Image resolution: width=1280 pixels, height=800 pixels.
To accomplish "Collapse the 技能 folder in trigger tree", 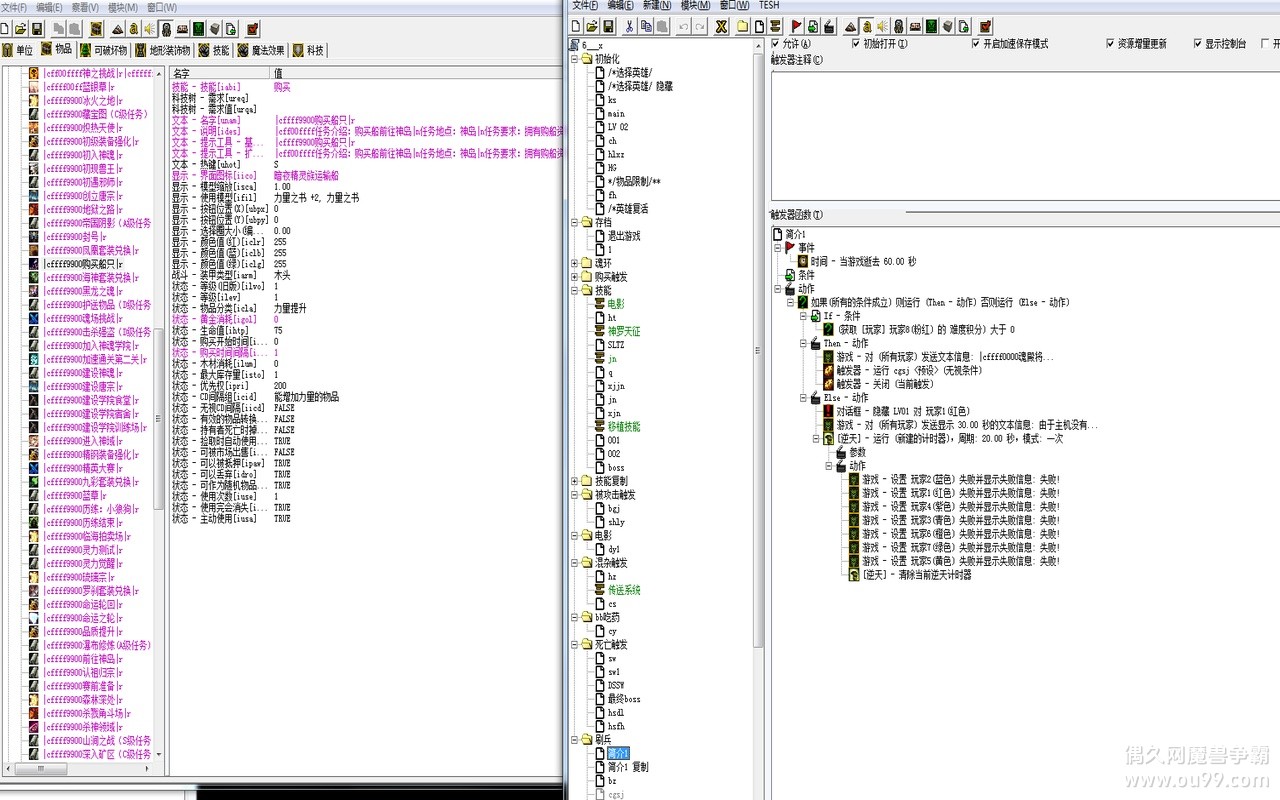I will click(574, 290).
